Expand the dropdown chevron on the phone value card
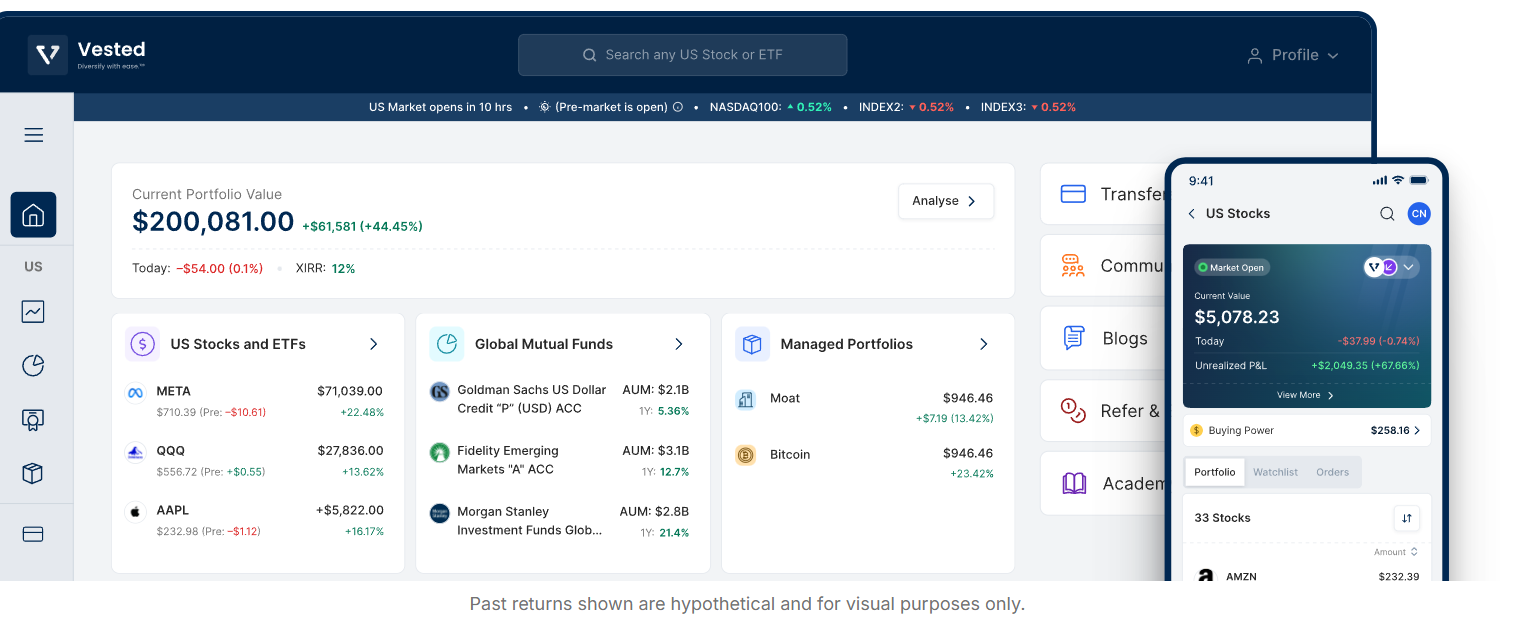This screenshot has width=1522, height=618. pyautogui.click(x=1409, y=267)
